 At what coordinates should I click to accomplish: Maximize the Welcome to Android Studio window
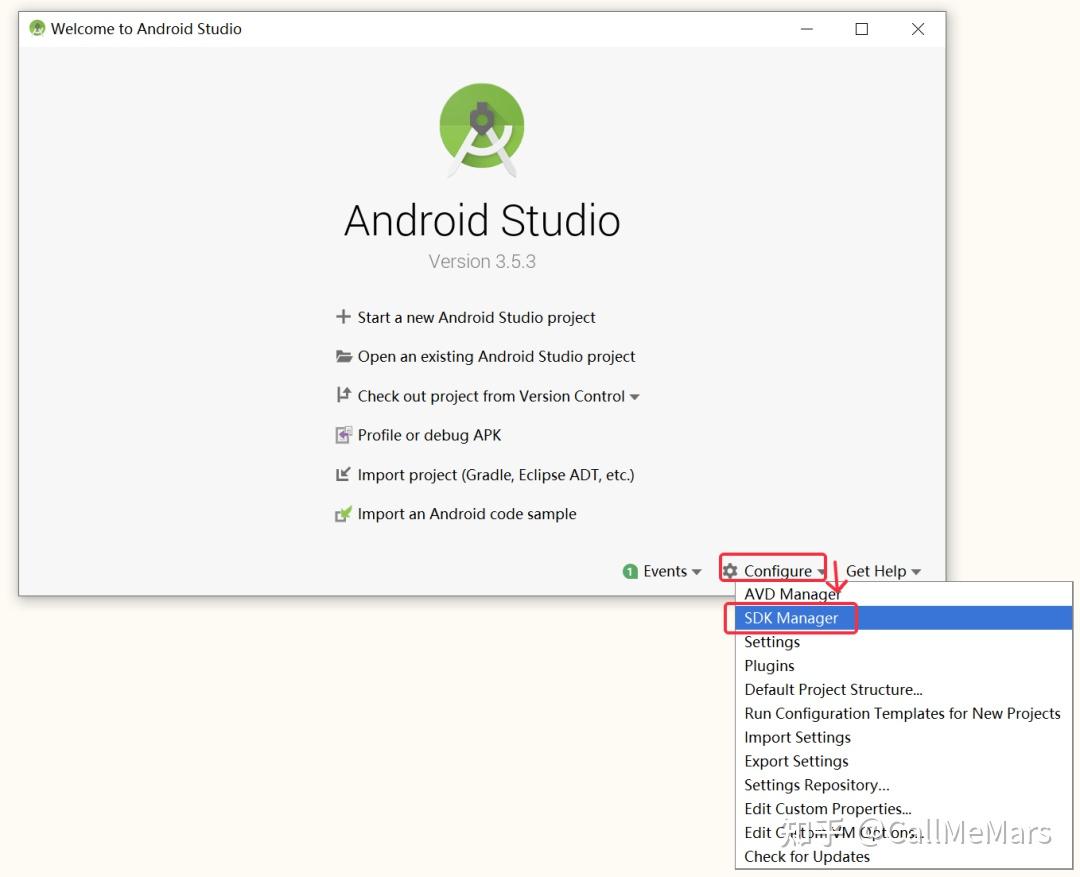click(x=862, y=29)
